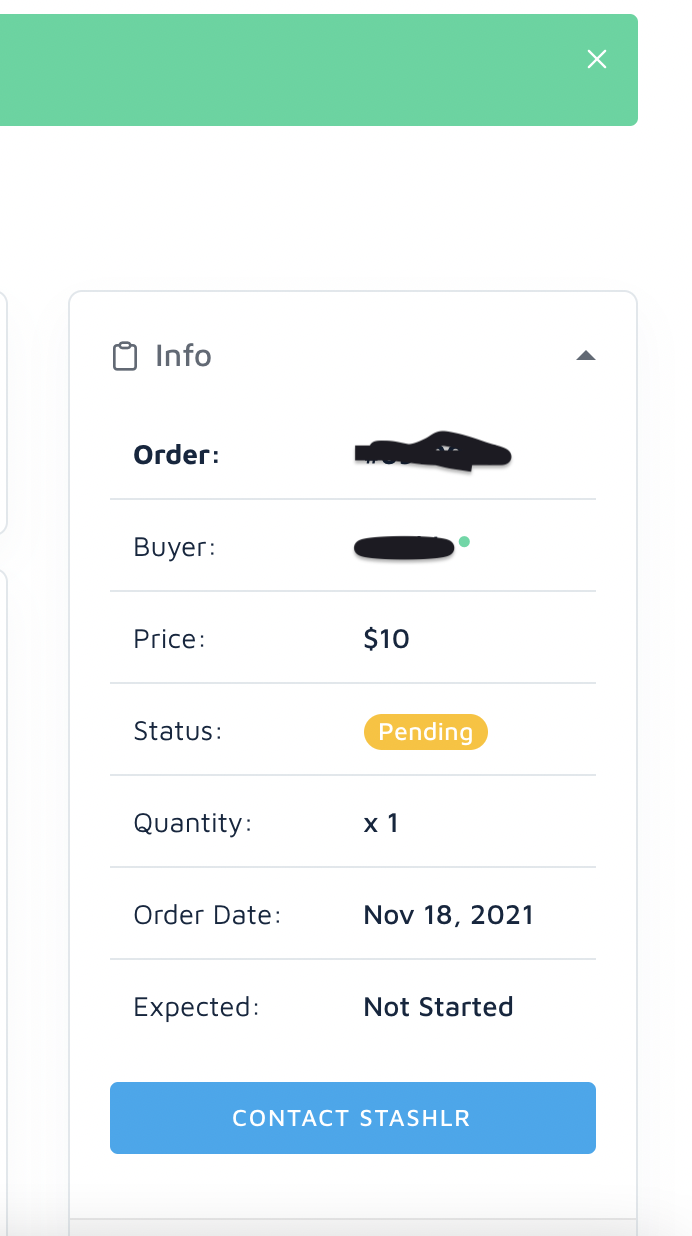Dismiss the green notification banner

point(597,60)
